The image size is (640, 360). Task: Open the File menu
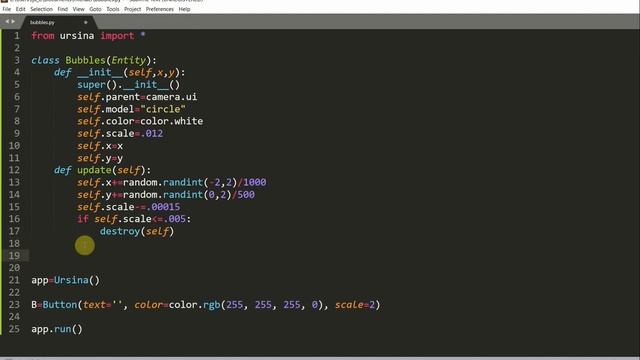(x=7, y=9)
